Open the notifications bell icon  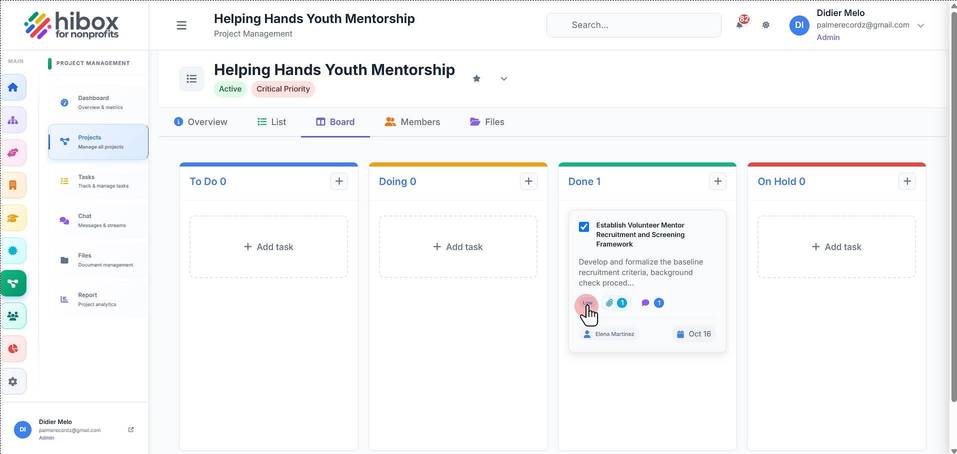pyautogui.click(x=740, y=24)
